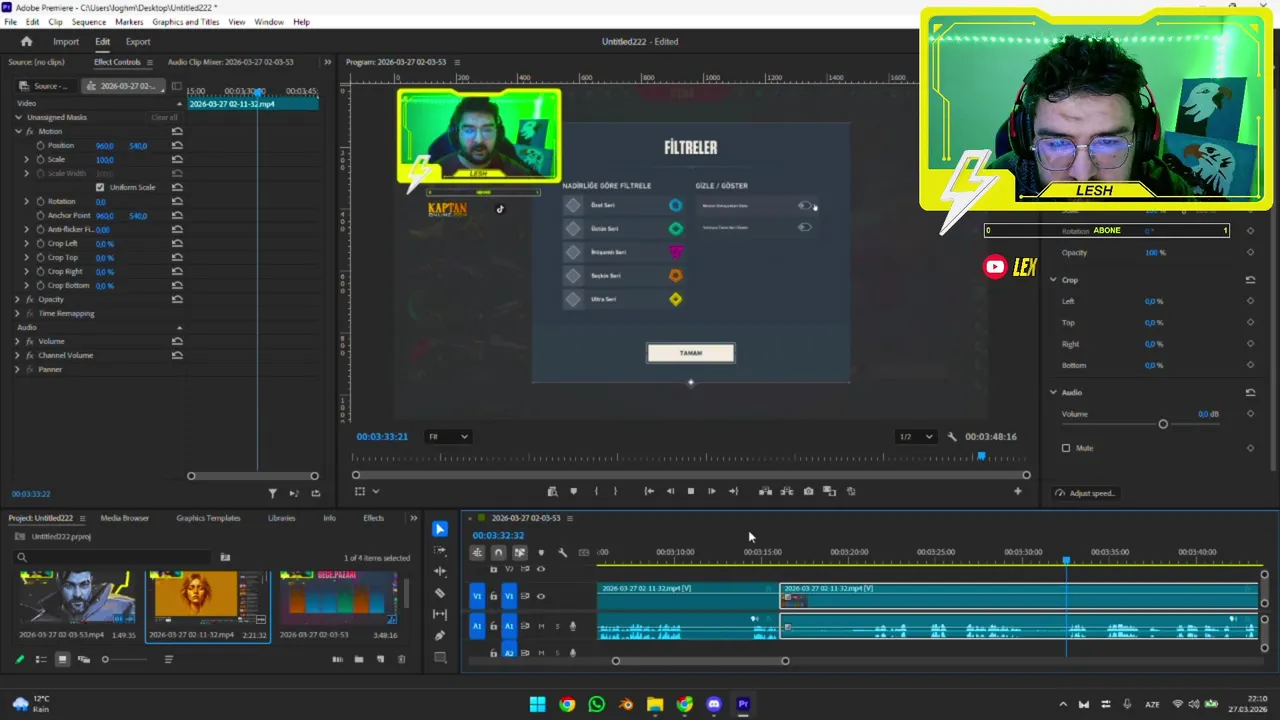Switch project panel to List view
The width and height of the screenshot is (1280, 720).
tap(41, 659)
